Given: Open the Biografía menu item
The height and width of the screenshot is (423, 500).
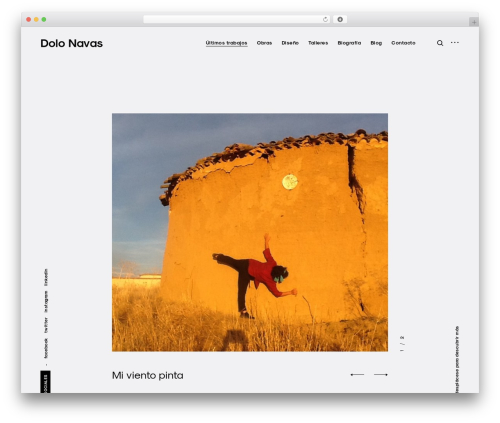Looking at the screenshot, I should [x=349, y=43].
